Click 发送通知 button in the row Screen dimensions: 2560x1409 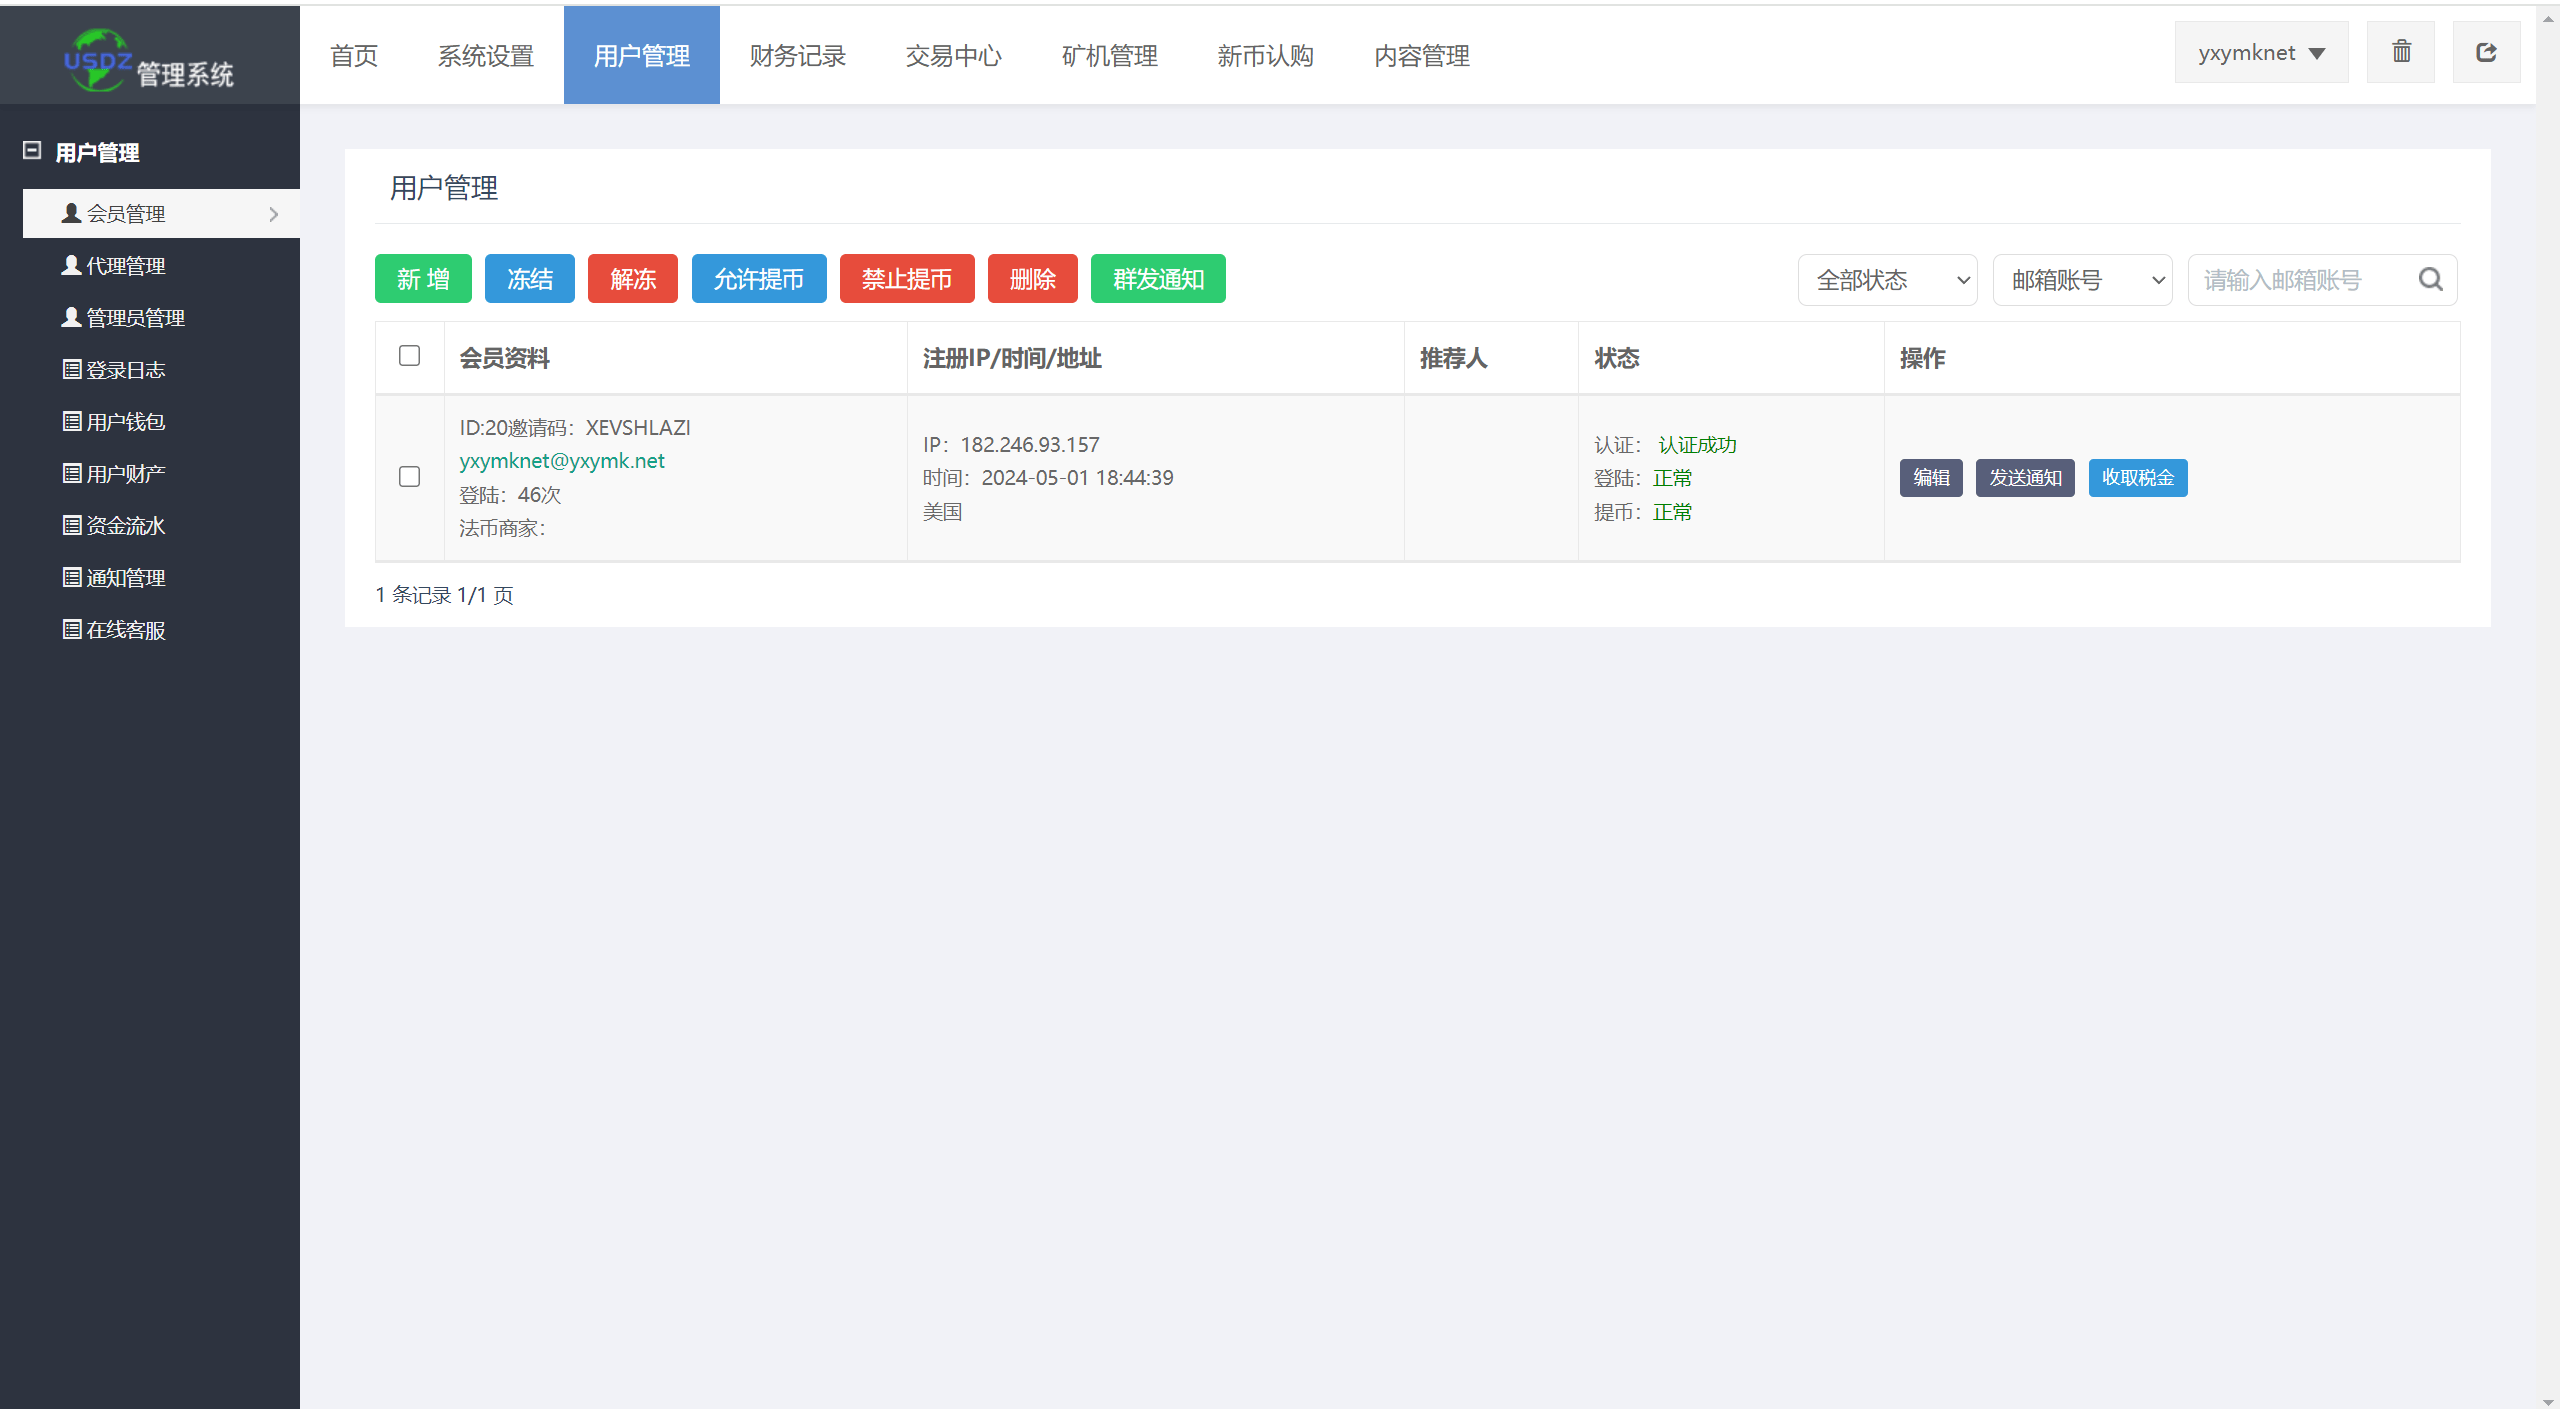coord(2025,478)
